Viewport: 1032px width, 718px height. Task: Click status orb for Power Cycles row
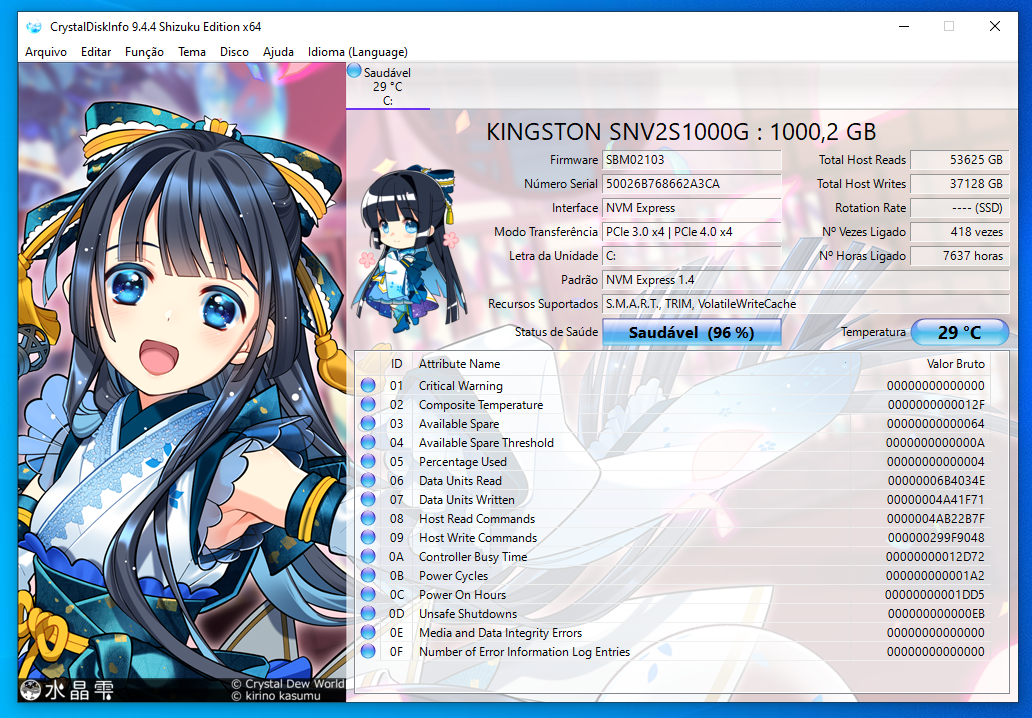[368, 575]
